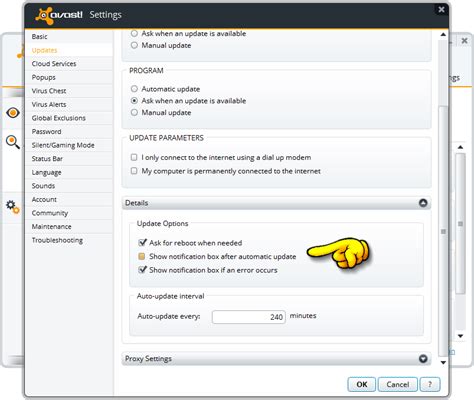474x400 pixels.
Task: Open Password settings
Action: point(69,132)
